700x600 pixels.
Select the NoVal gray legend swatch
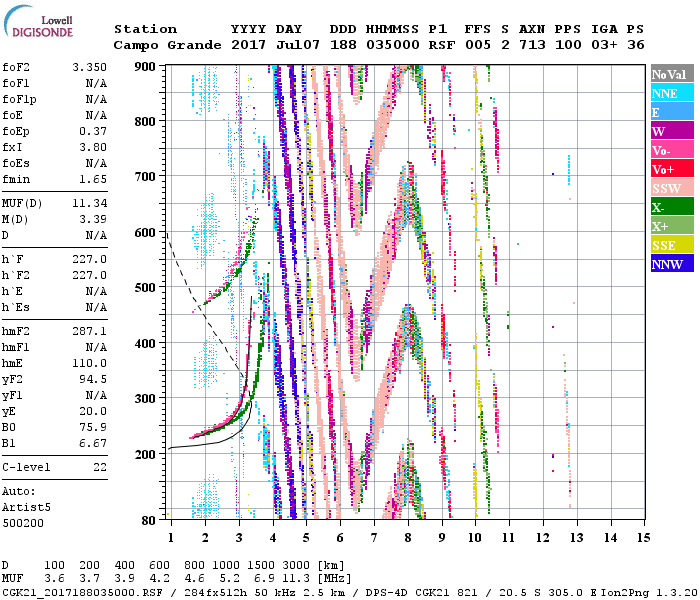coord(671,74)
